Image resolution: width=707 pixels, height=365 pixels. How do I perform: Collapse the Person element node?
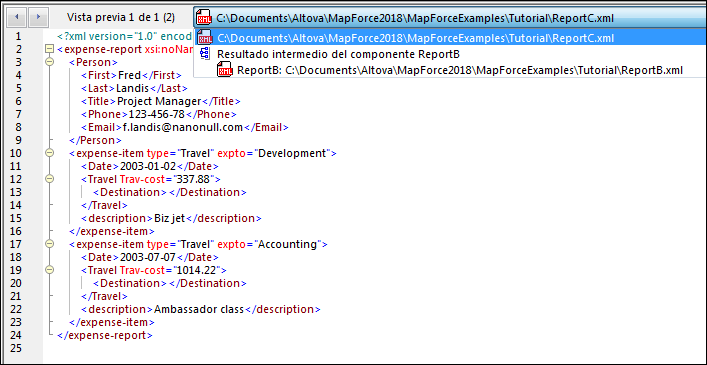coord(50,62)
